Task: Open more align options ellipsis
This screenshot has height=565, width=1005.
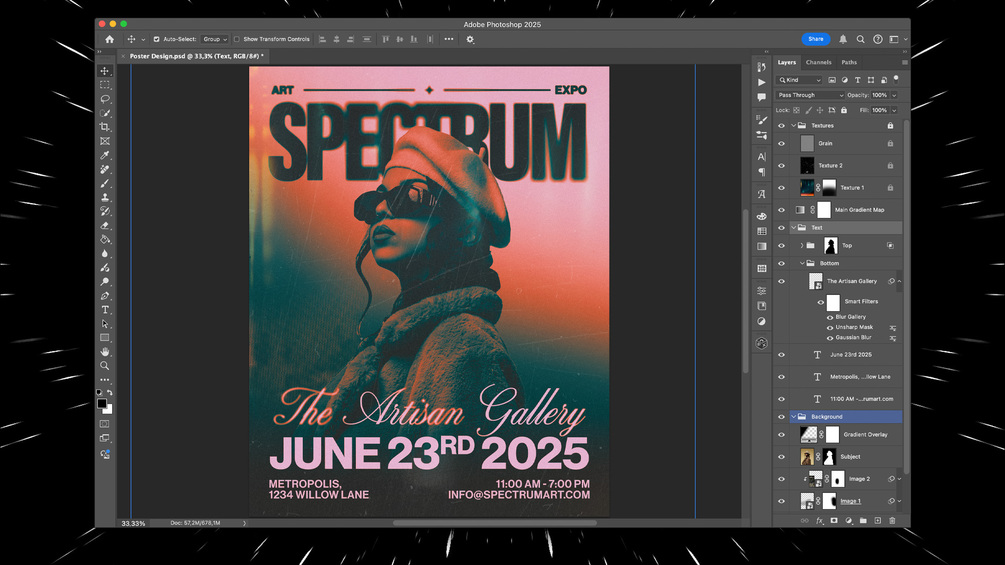Action: pos(449,39)
